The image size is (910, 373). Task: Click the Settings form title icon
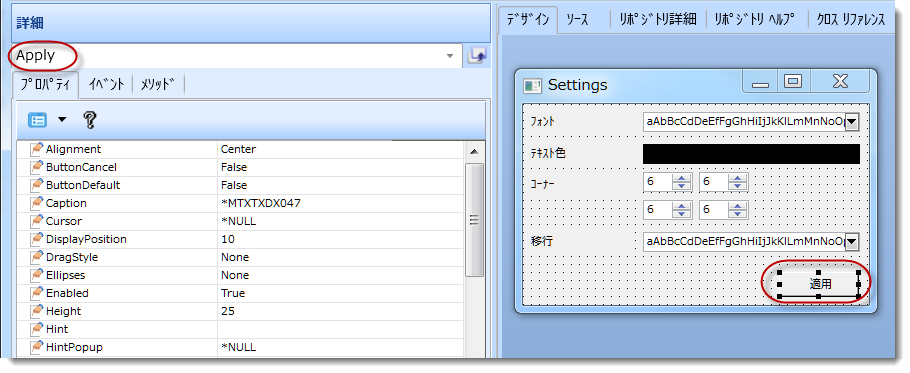pyautogui.click(x=532, y=85)
